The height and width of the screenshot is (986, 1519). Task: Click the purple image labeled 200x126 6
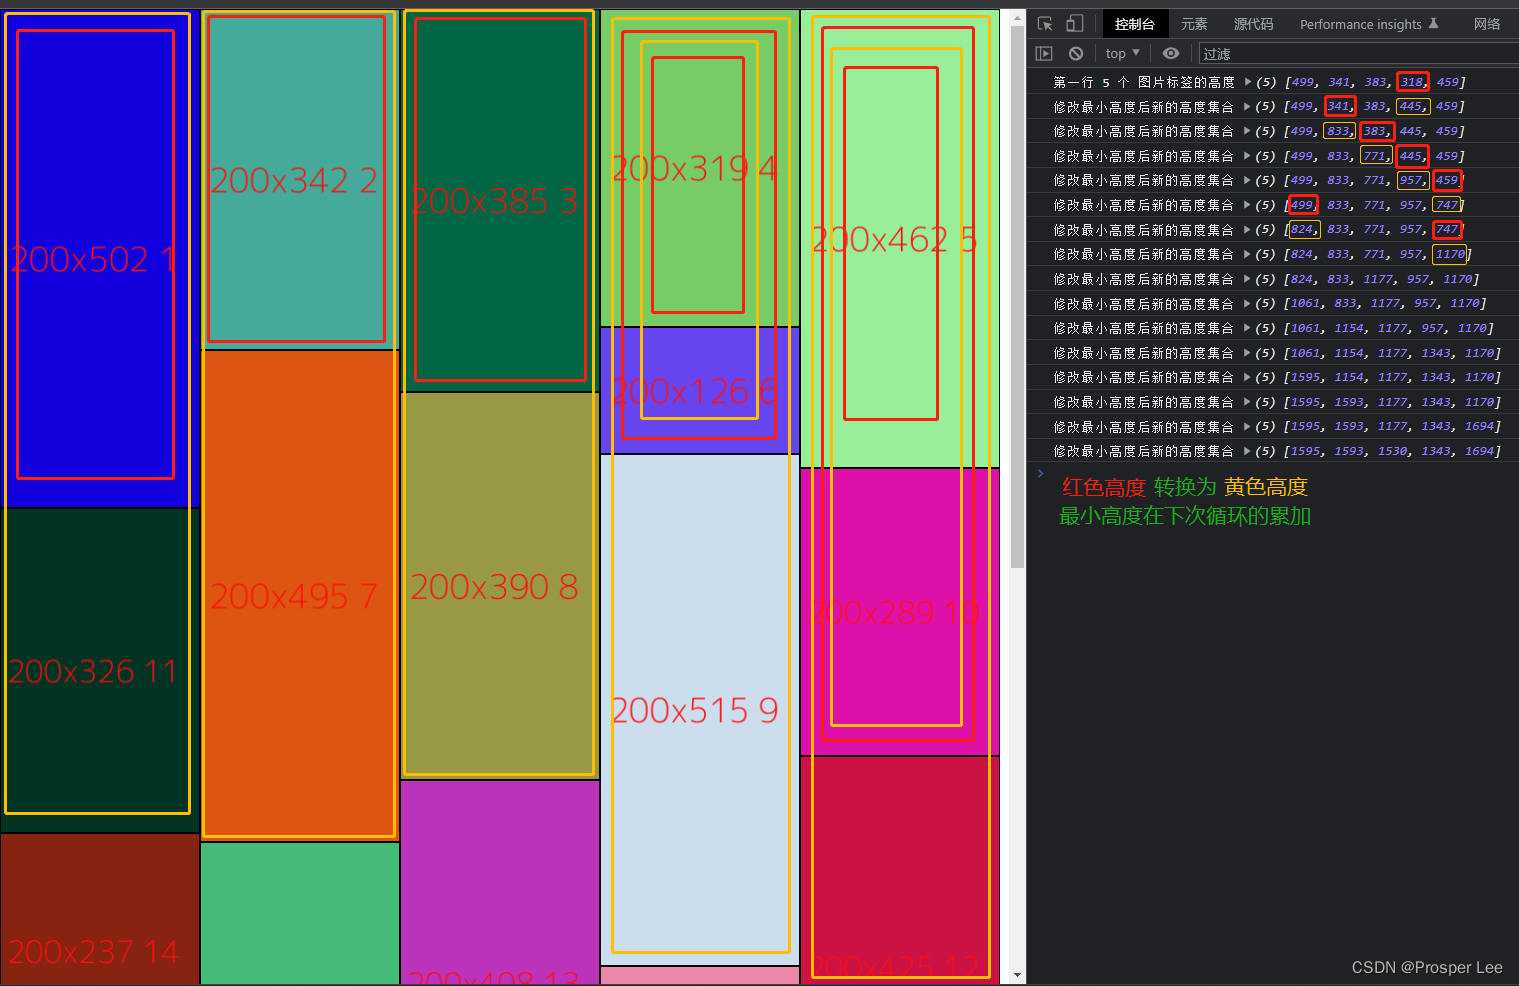700,391
